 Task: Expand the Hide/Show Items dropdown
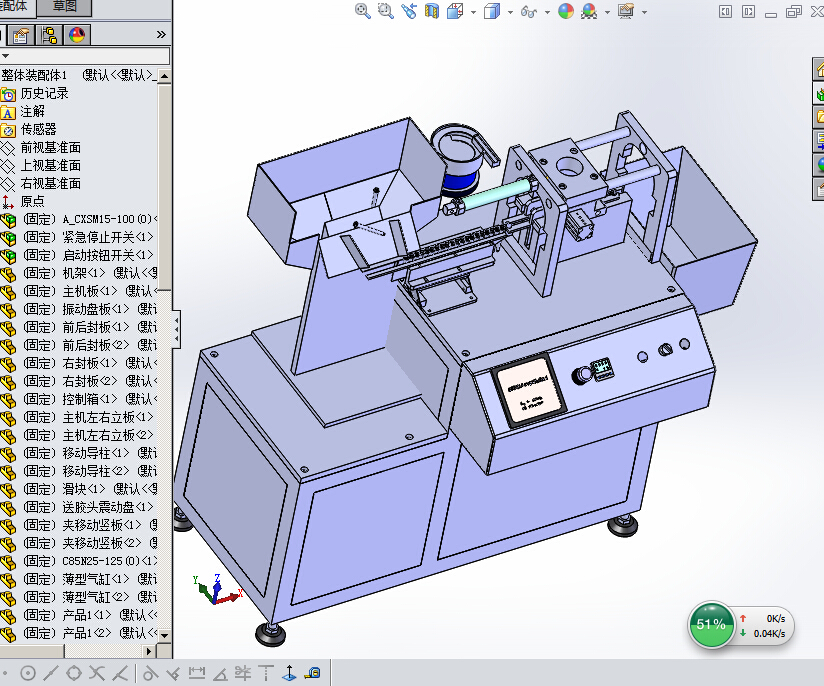545,12
